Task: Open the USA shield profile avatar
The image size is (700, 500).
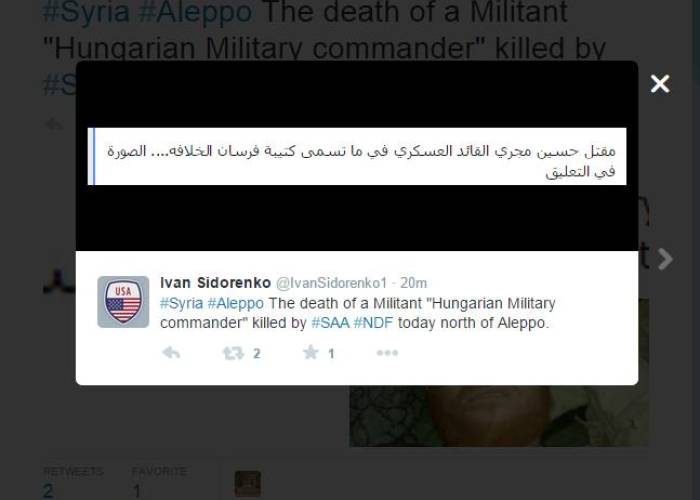Action: (123, 302)
